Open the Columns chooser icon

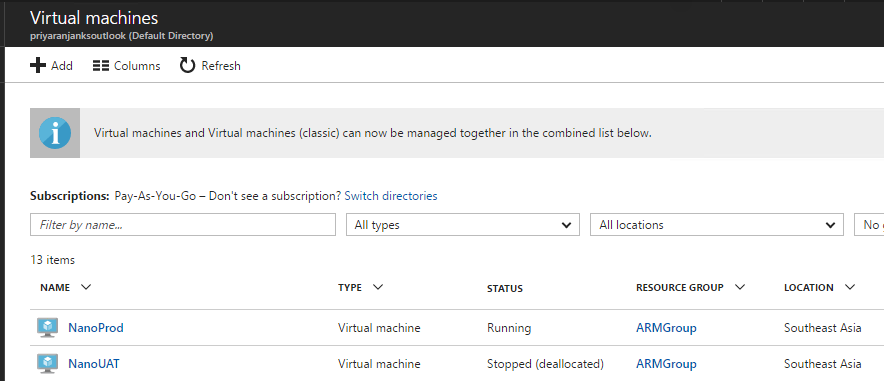pos(101,66)
